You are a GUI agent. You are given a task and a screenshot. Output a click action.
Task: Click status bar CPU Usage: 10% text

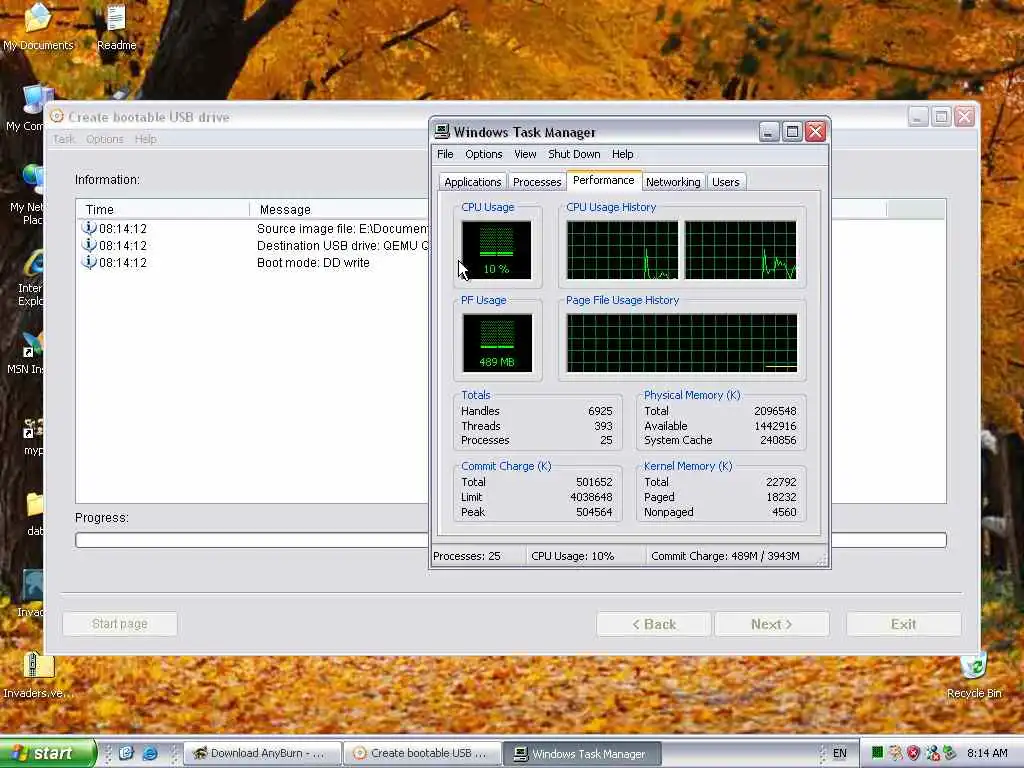click(x=573, y=556)
